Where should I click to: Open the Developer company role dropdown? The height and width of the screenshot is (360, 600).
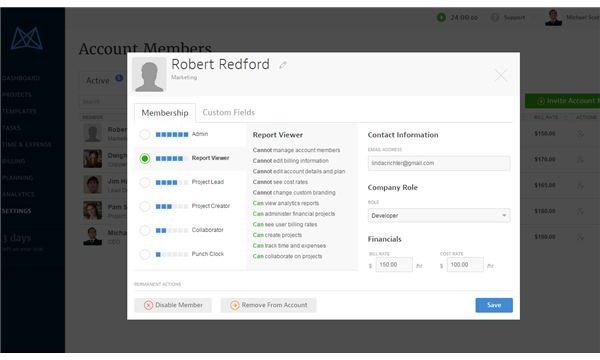[x=439, y=215]
